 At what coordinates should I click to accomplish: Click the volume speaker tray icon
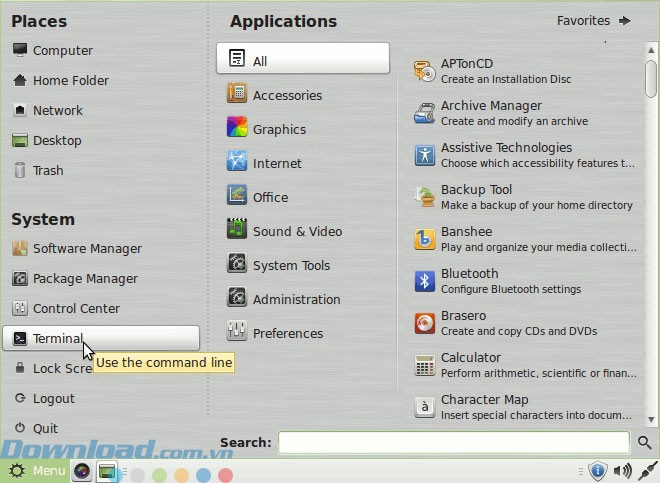(x=622, y=471)
